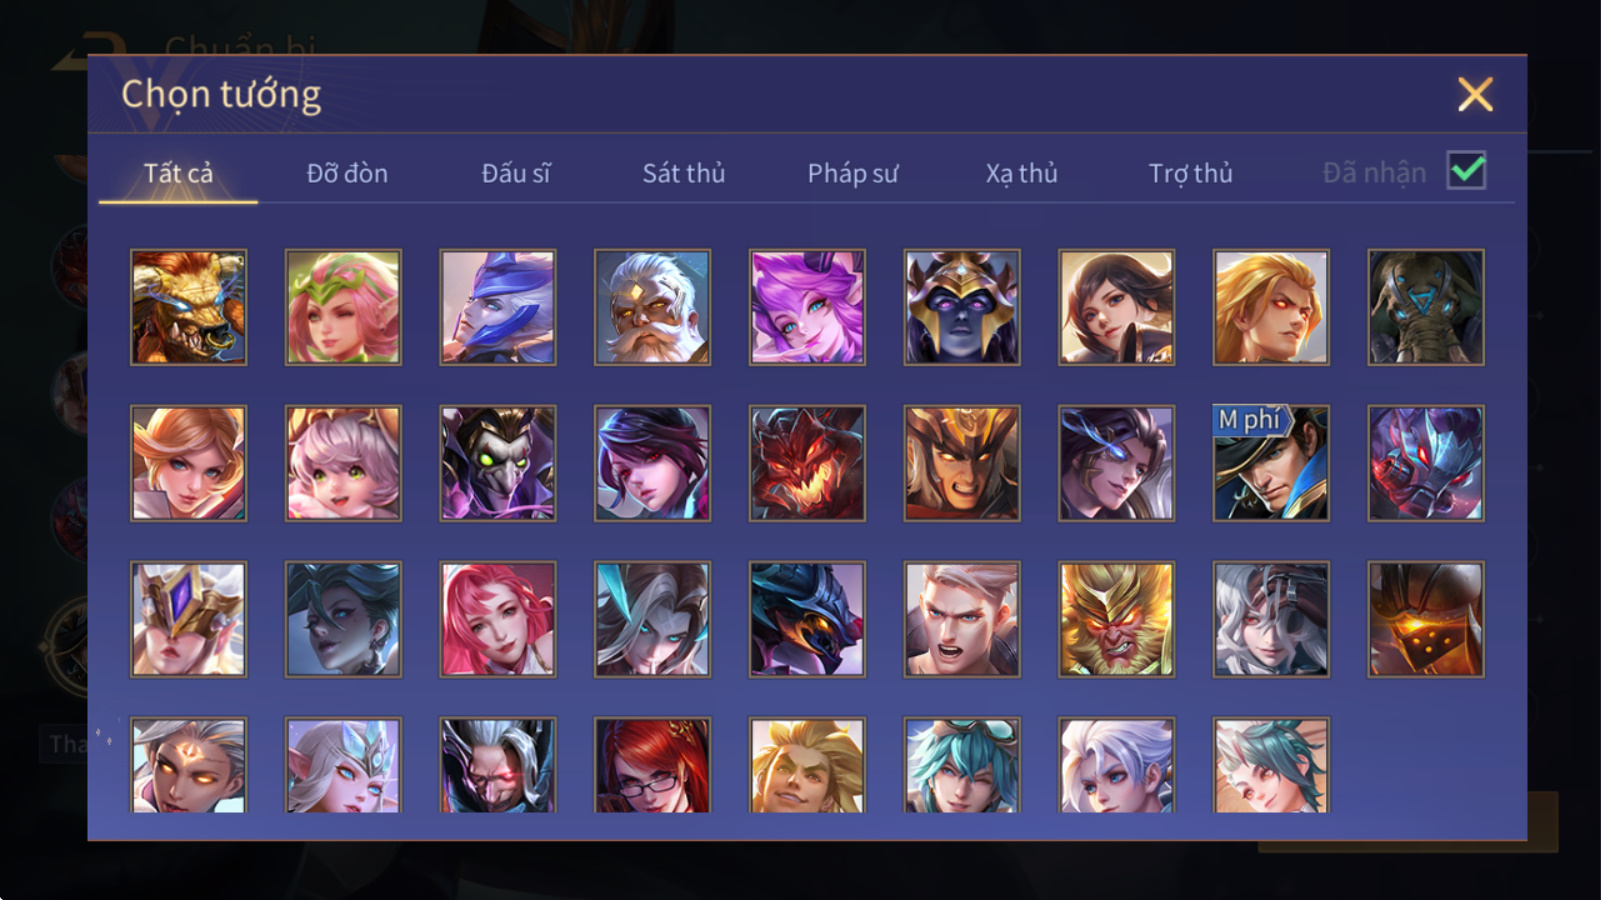Switch to the 'Trợ thủ' tab
This screenshot has height=900, width=1601.
pyautogui.click(x=1190, y=173)
